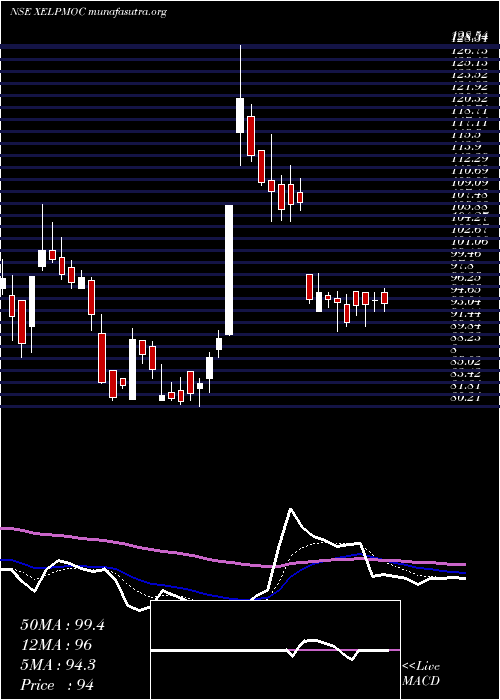The height and width of the screenshot is (700, 500).
Task: Click the 5MA : 94.3 readout
Action: point(58,665)
